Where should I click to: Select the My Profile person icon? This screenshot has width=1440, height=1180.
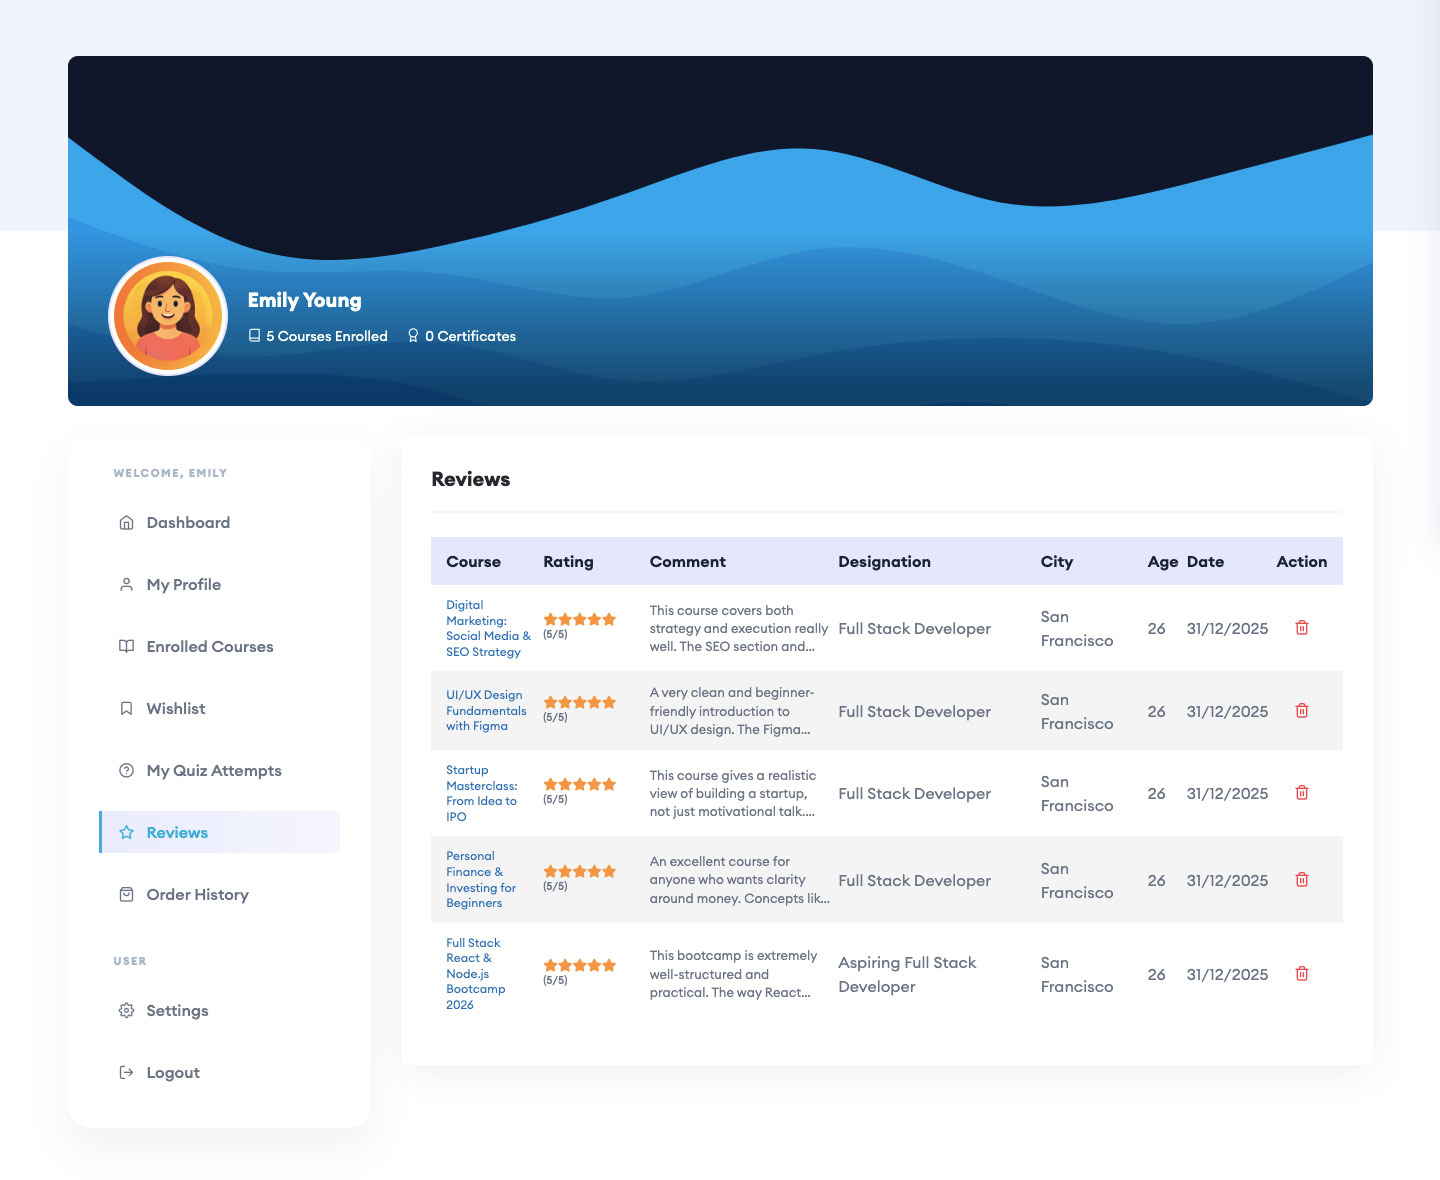tap(126, 584)
